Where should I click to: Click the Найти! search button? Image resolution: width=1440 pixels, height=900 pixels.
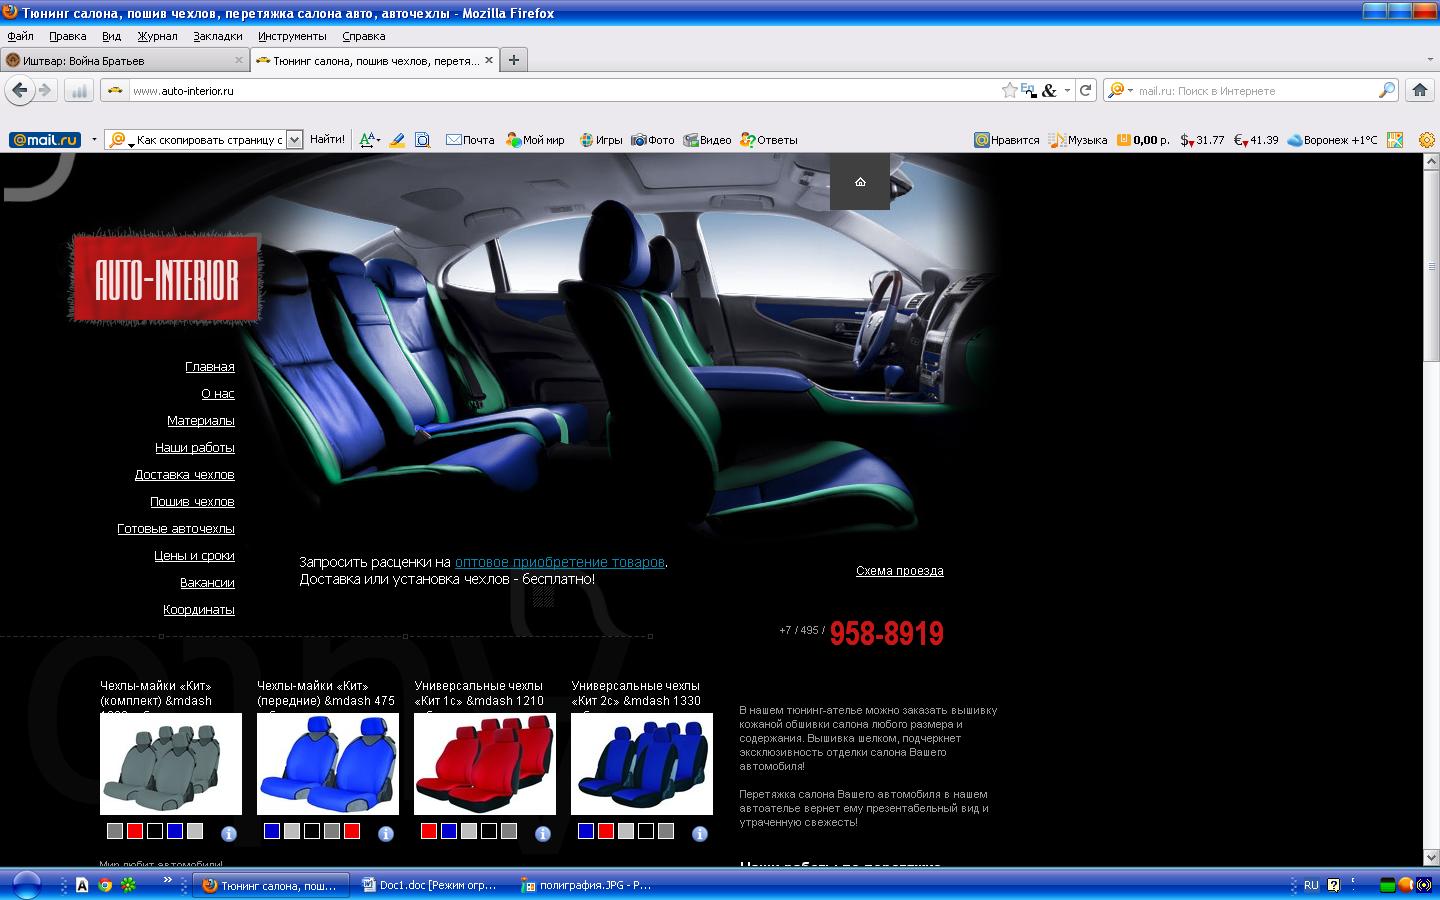[327, 140]
